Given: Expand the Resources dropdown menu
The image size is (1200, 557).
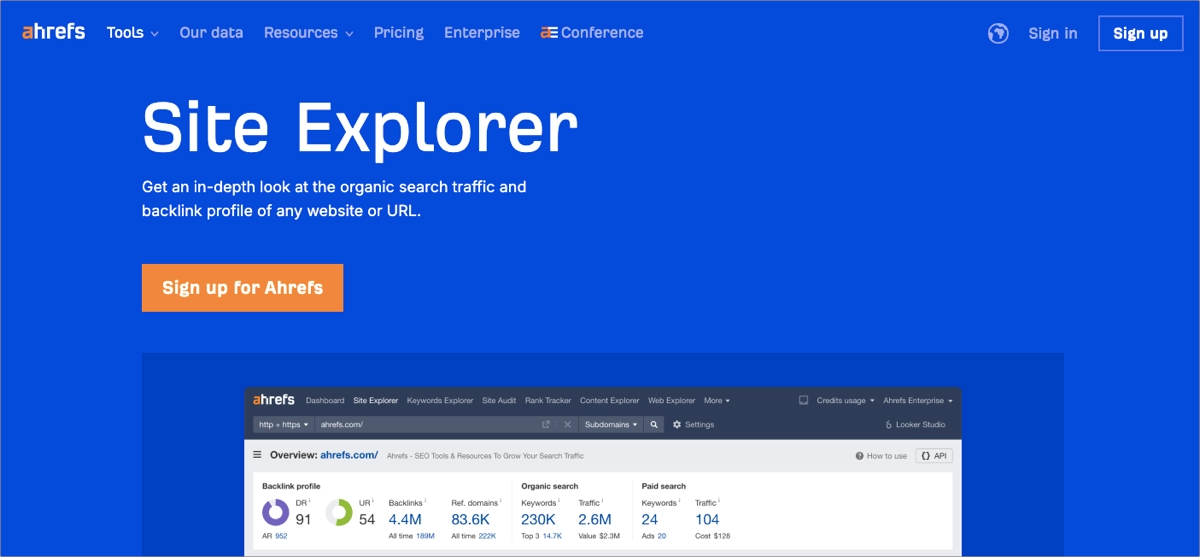Looking at the screenshot, I should [308, 33].
